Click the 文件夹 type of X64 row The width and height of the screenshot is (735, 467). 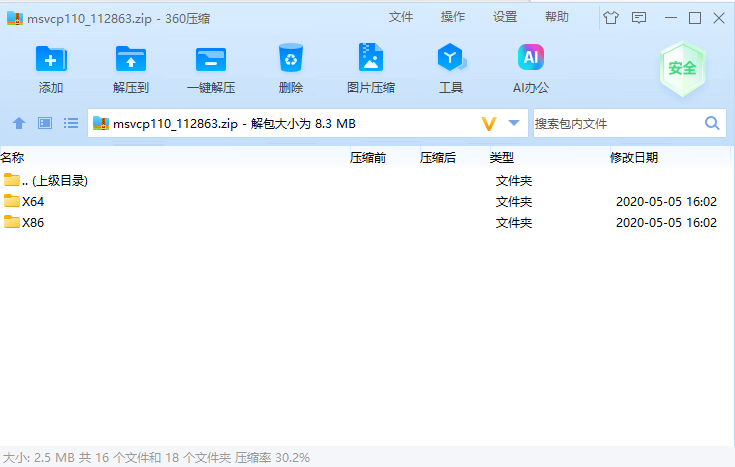tap(514, 202)
